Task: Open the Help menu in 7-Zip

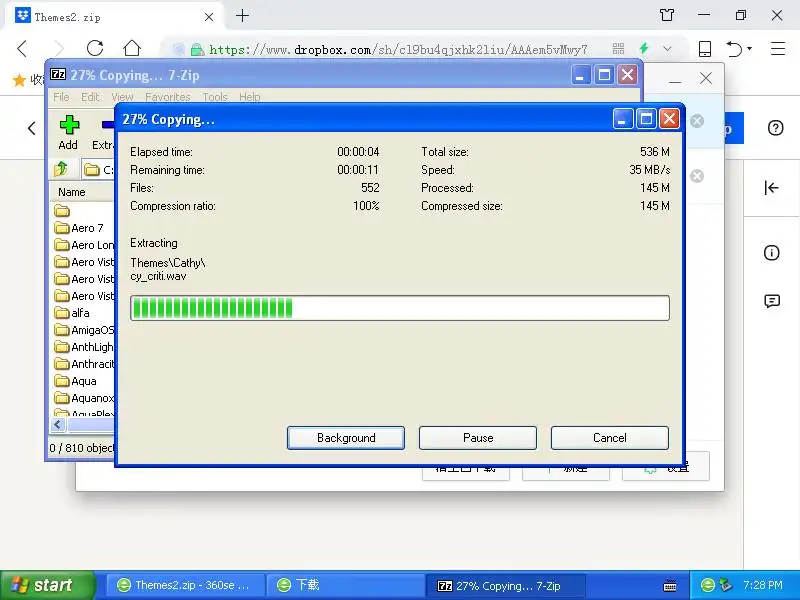Action: (249, 97)
